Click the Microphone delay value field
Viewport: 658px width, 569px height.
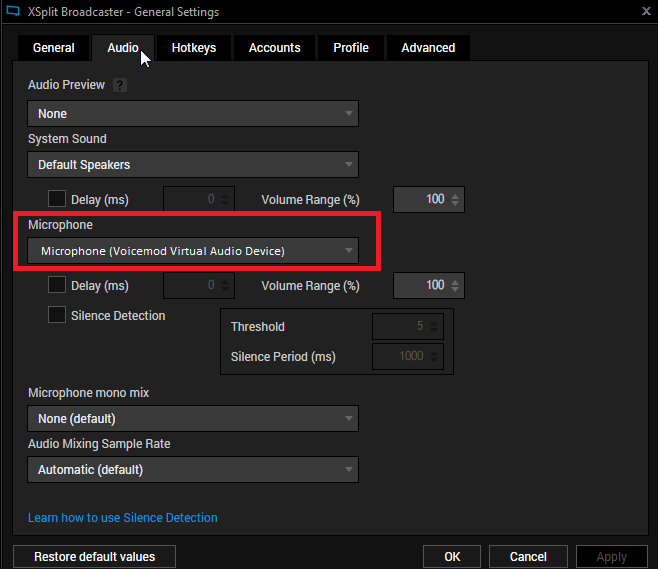pyautogui.click(x=199, y=285)
